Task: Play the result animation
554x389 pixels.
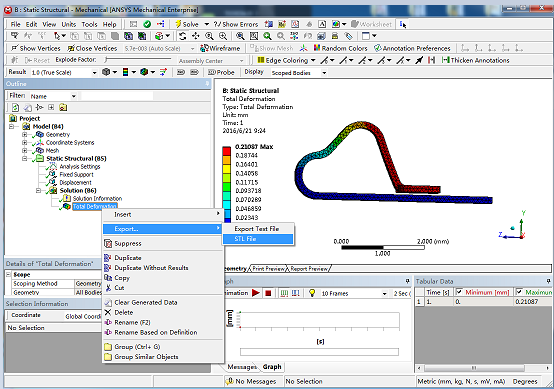Action: (256, 293)
